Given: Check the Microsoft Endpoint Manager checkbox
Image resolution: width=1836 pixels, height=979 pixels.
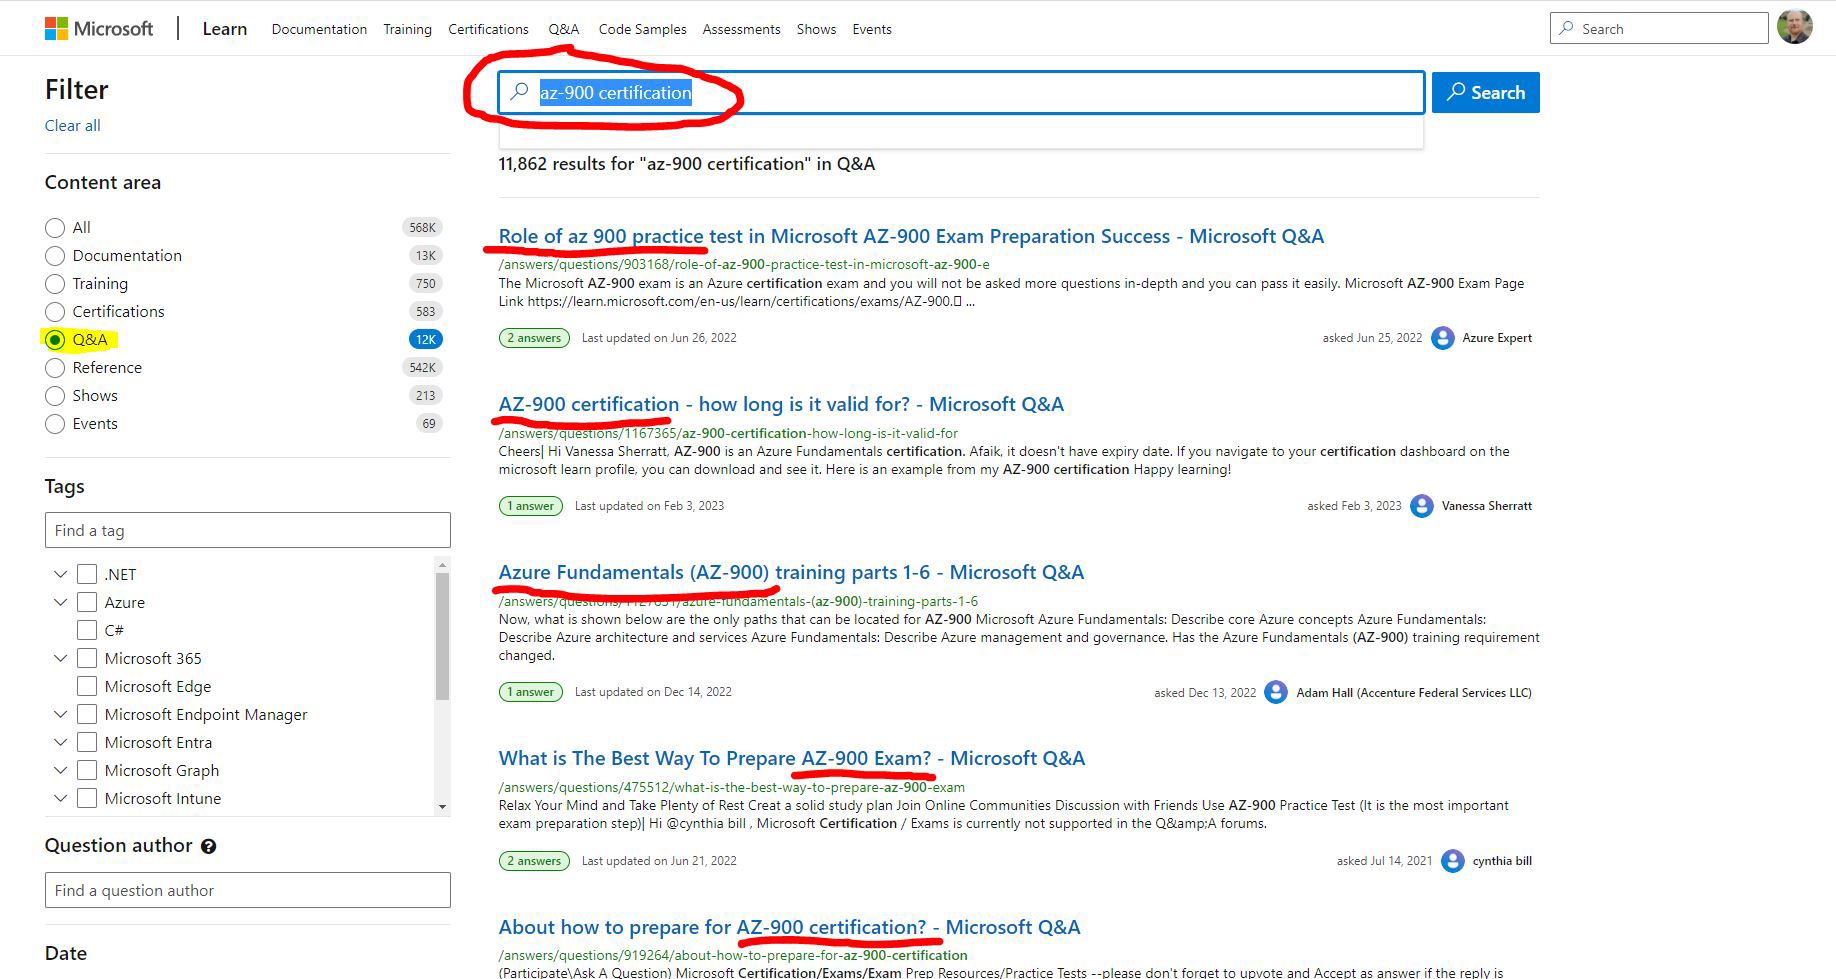Looking at the screenshot, I should click(x=87, y=714).
